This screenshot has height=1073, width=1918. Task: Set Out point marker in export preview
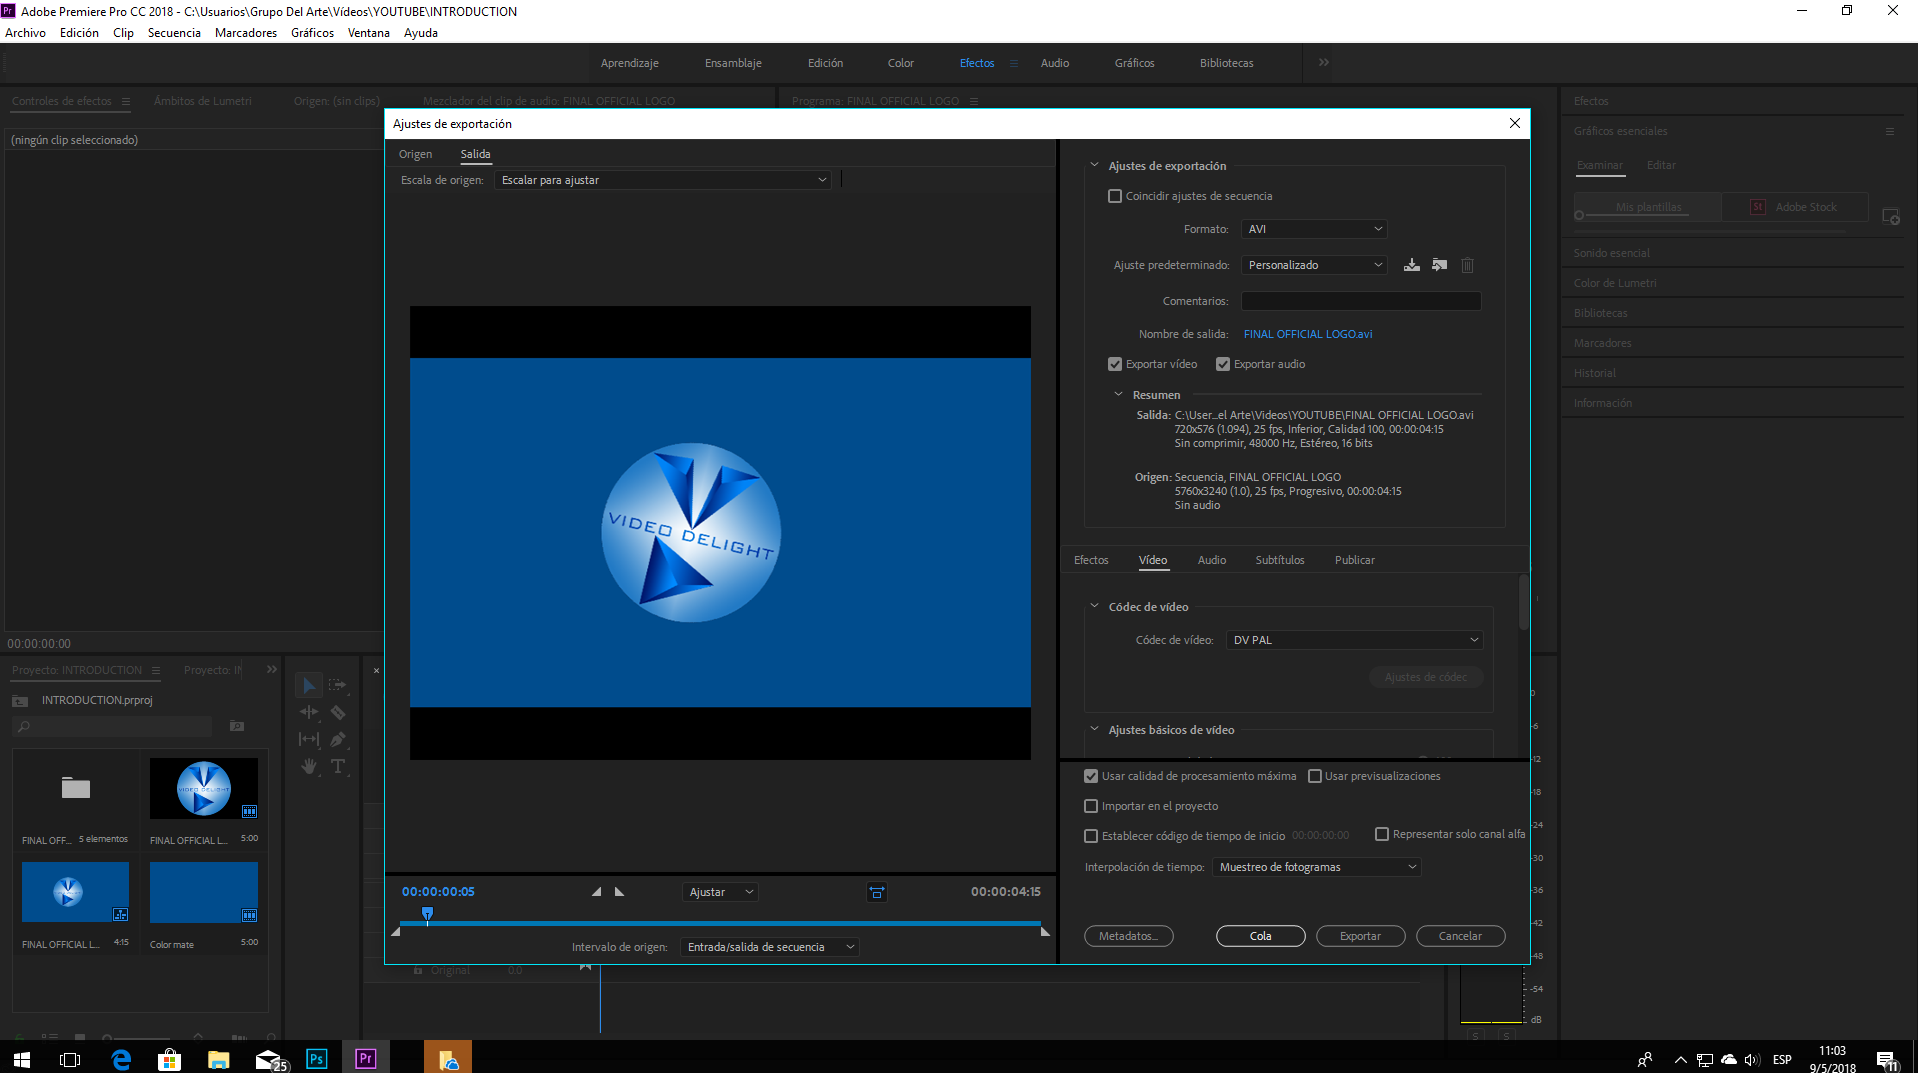click(619, 891)
